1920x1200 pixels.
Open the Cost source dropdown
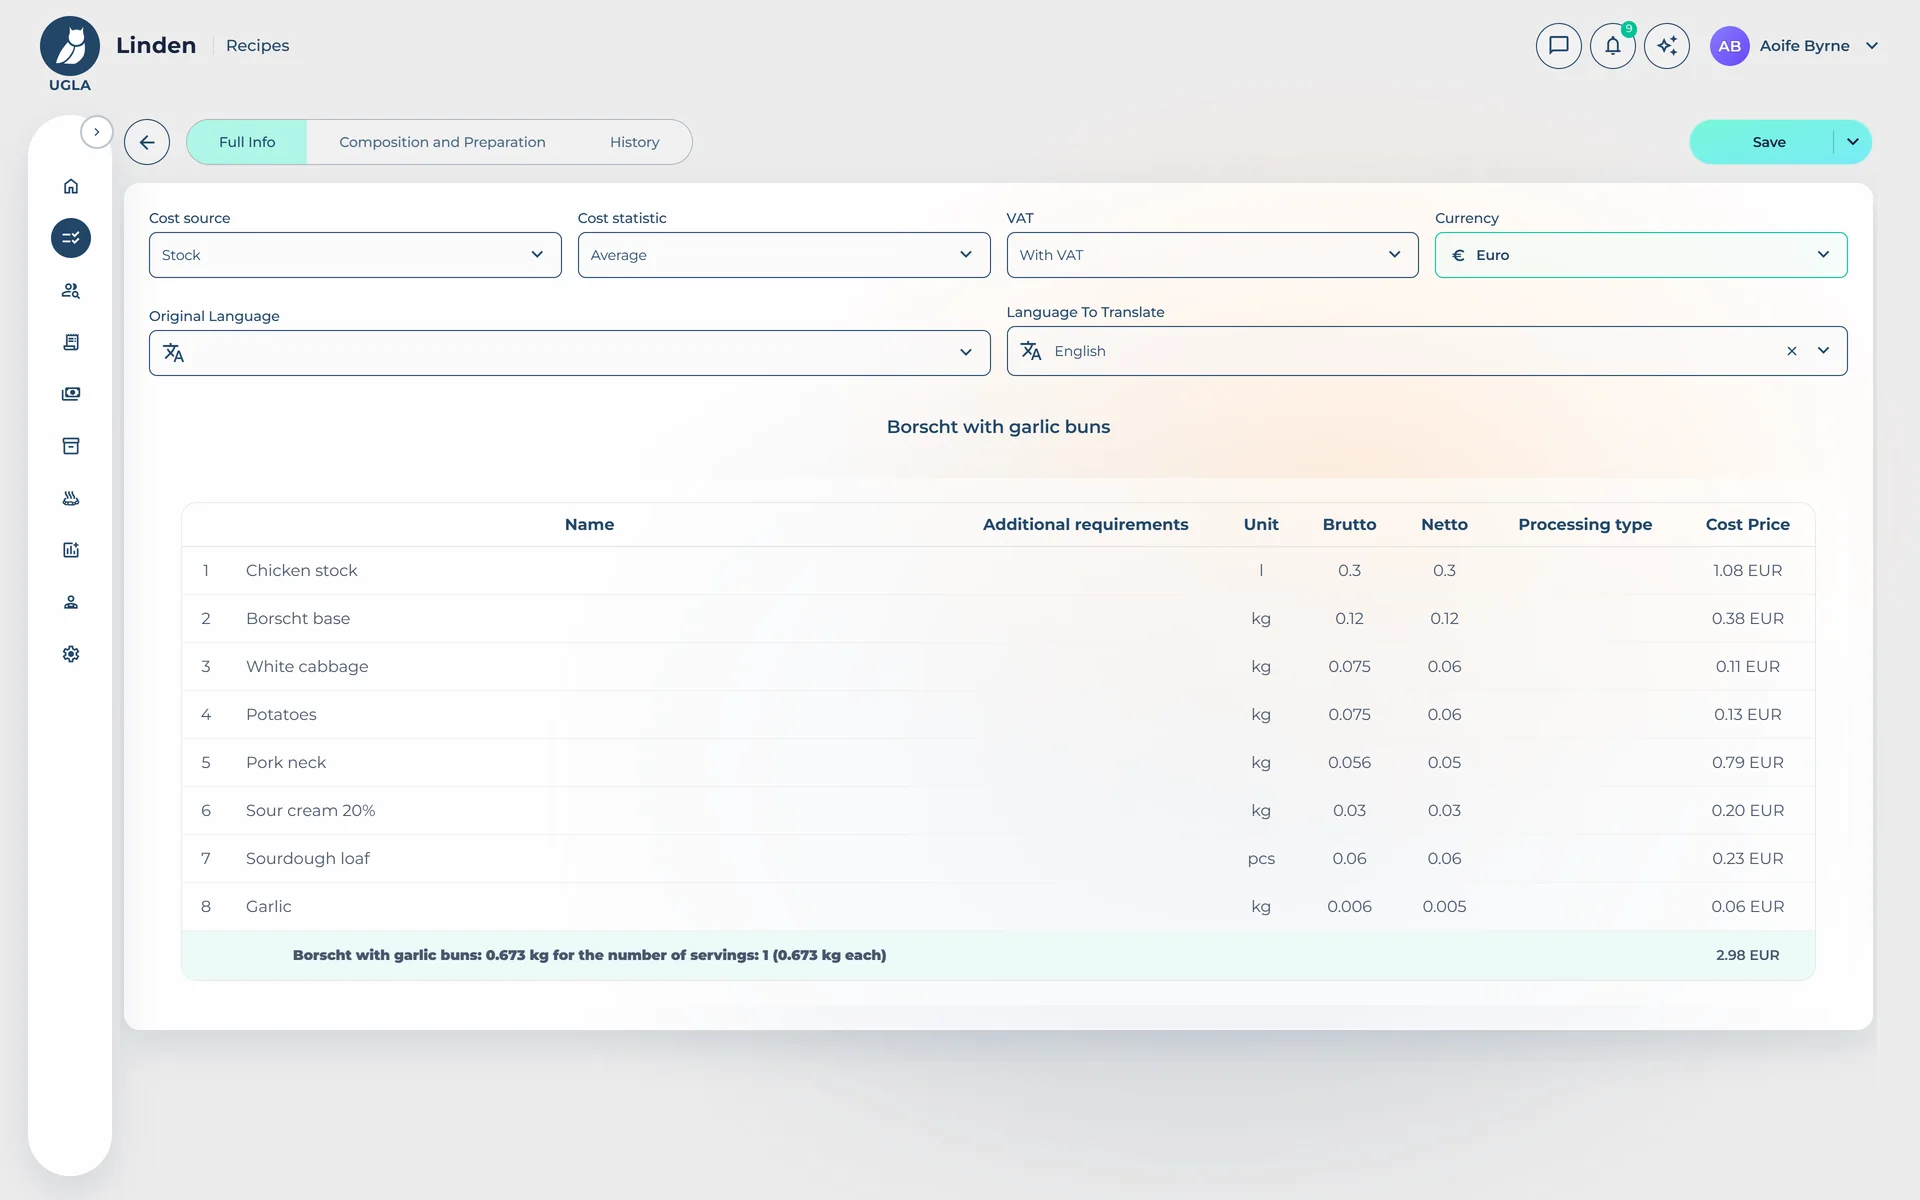(355, 255)
